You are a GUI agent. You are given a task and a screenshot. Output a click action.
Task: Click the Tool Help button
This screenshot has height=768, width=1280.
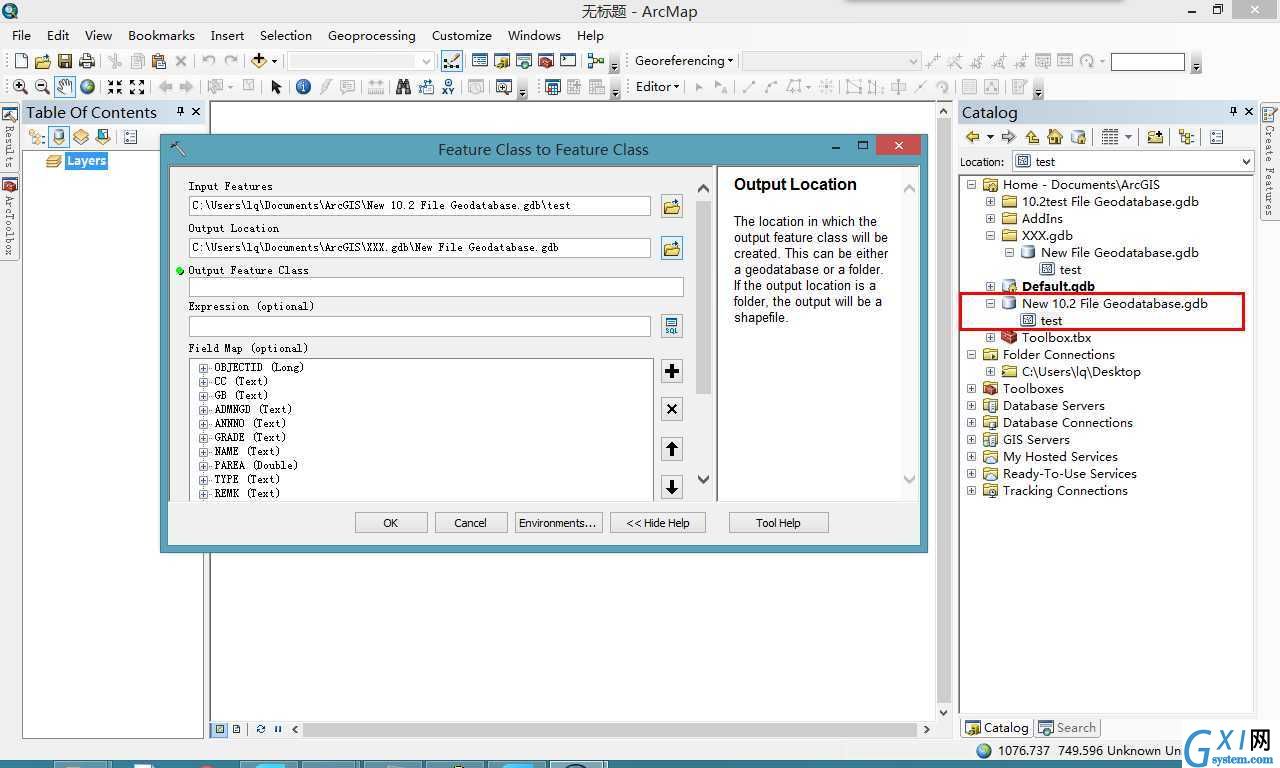[778, 523]
